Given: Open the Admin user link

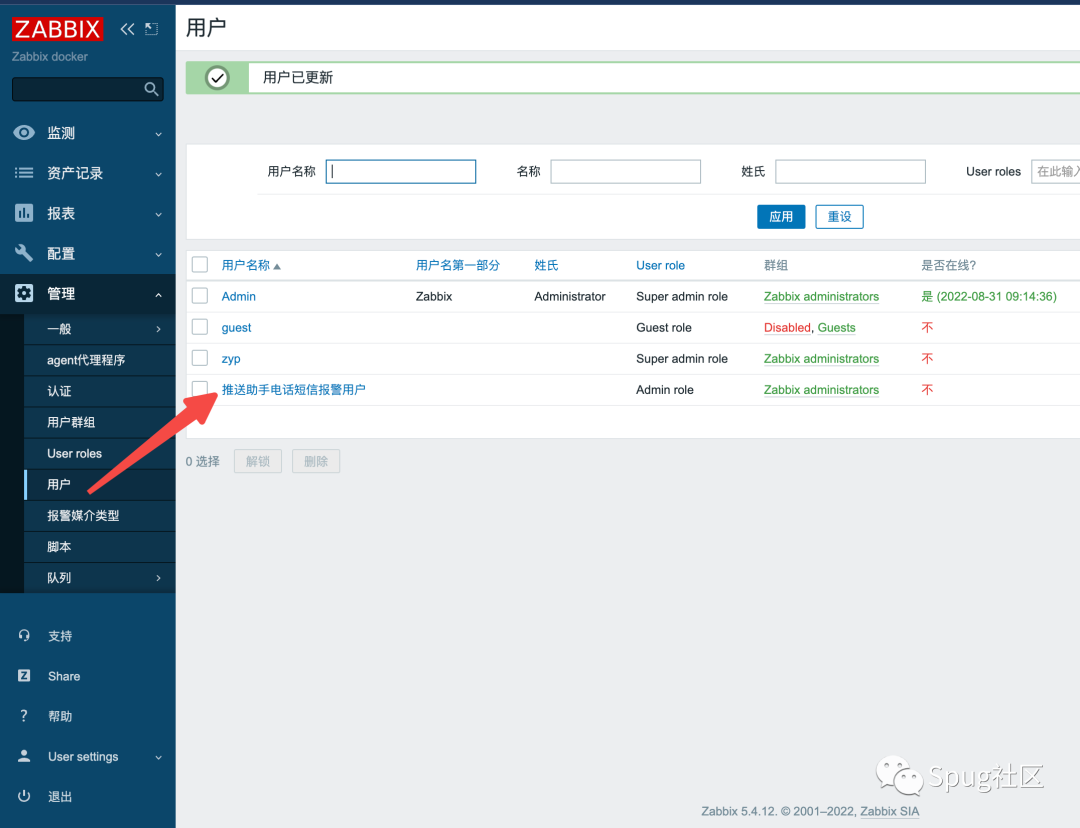Looking at the screenshot, I should [238, 296].
